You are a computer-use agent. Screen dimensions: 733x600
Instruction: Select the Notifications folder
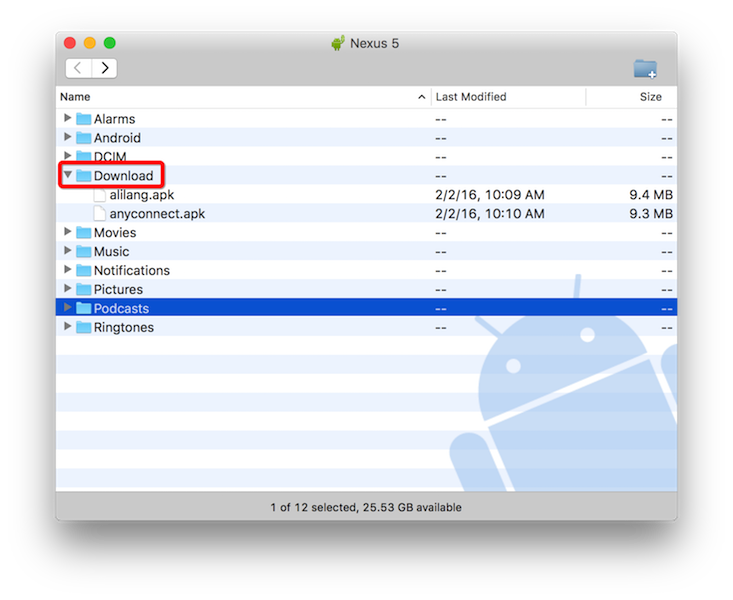tap(131, 271)
